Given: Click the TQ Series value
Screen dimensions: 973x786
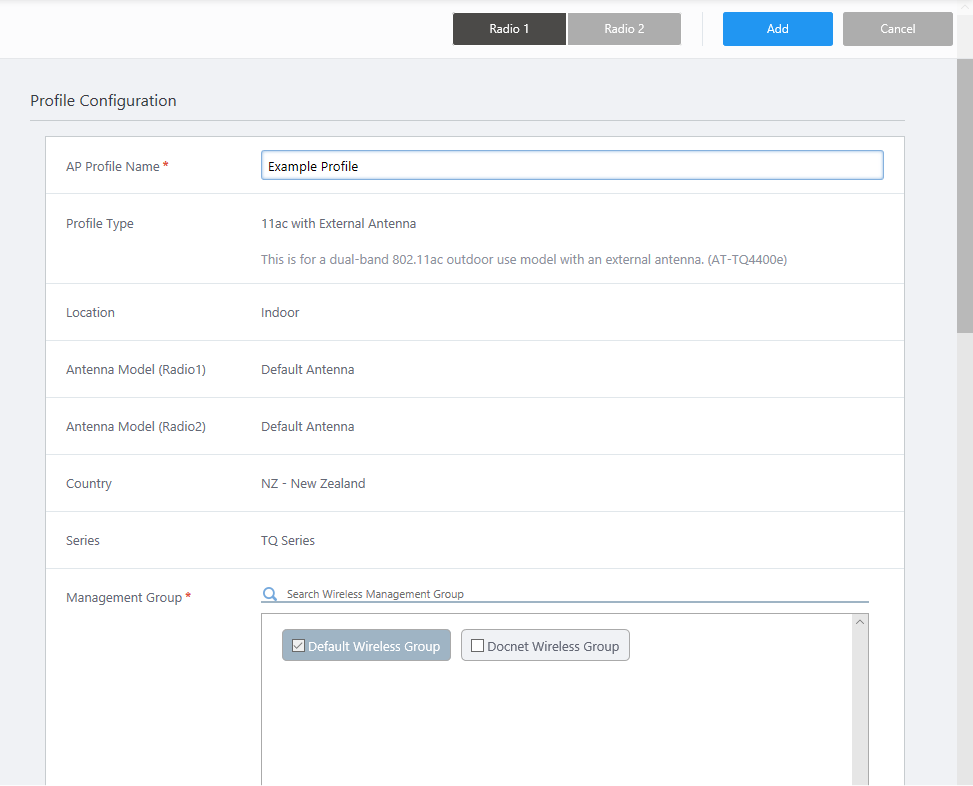Looking at the screenshot, I should pos(288,541).
